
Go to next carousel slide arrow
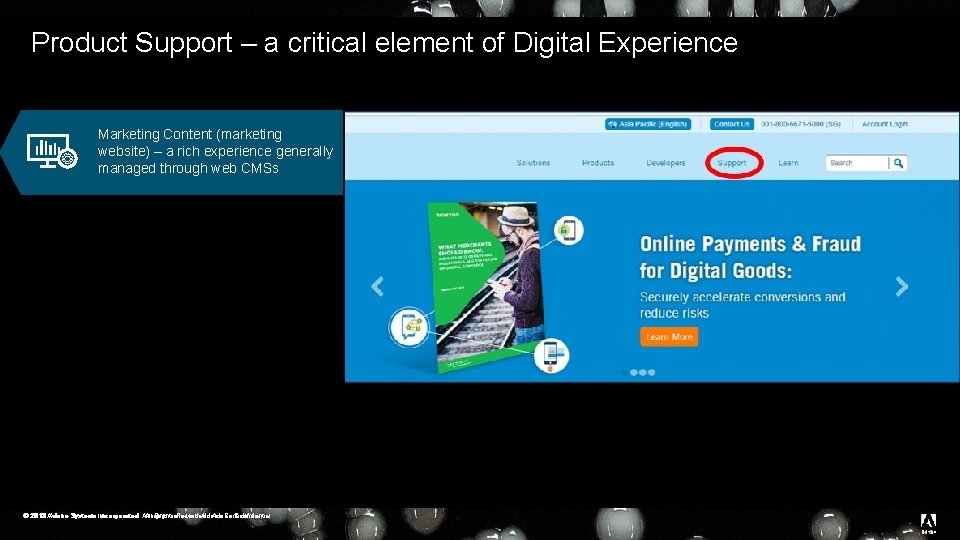click(902, 286)
